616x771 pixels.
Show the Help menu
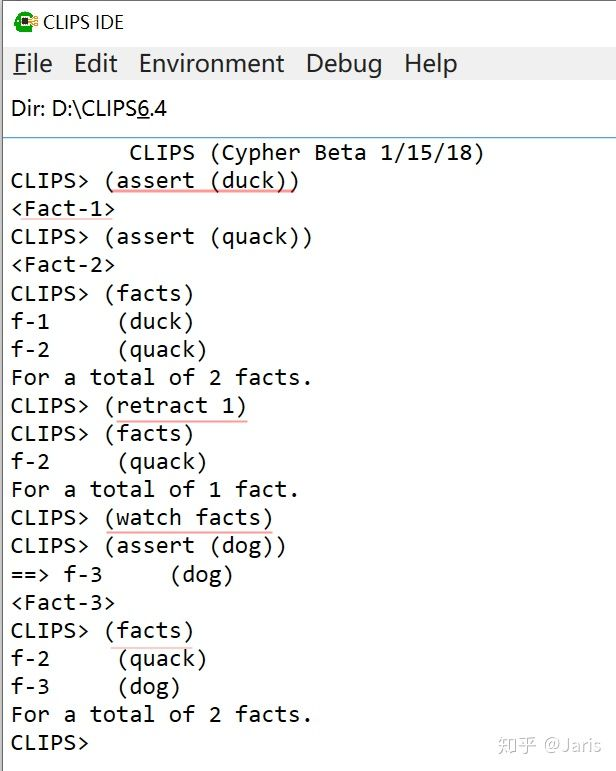(x=431, y=64)
